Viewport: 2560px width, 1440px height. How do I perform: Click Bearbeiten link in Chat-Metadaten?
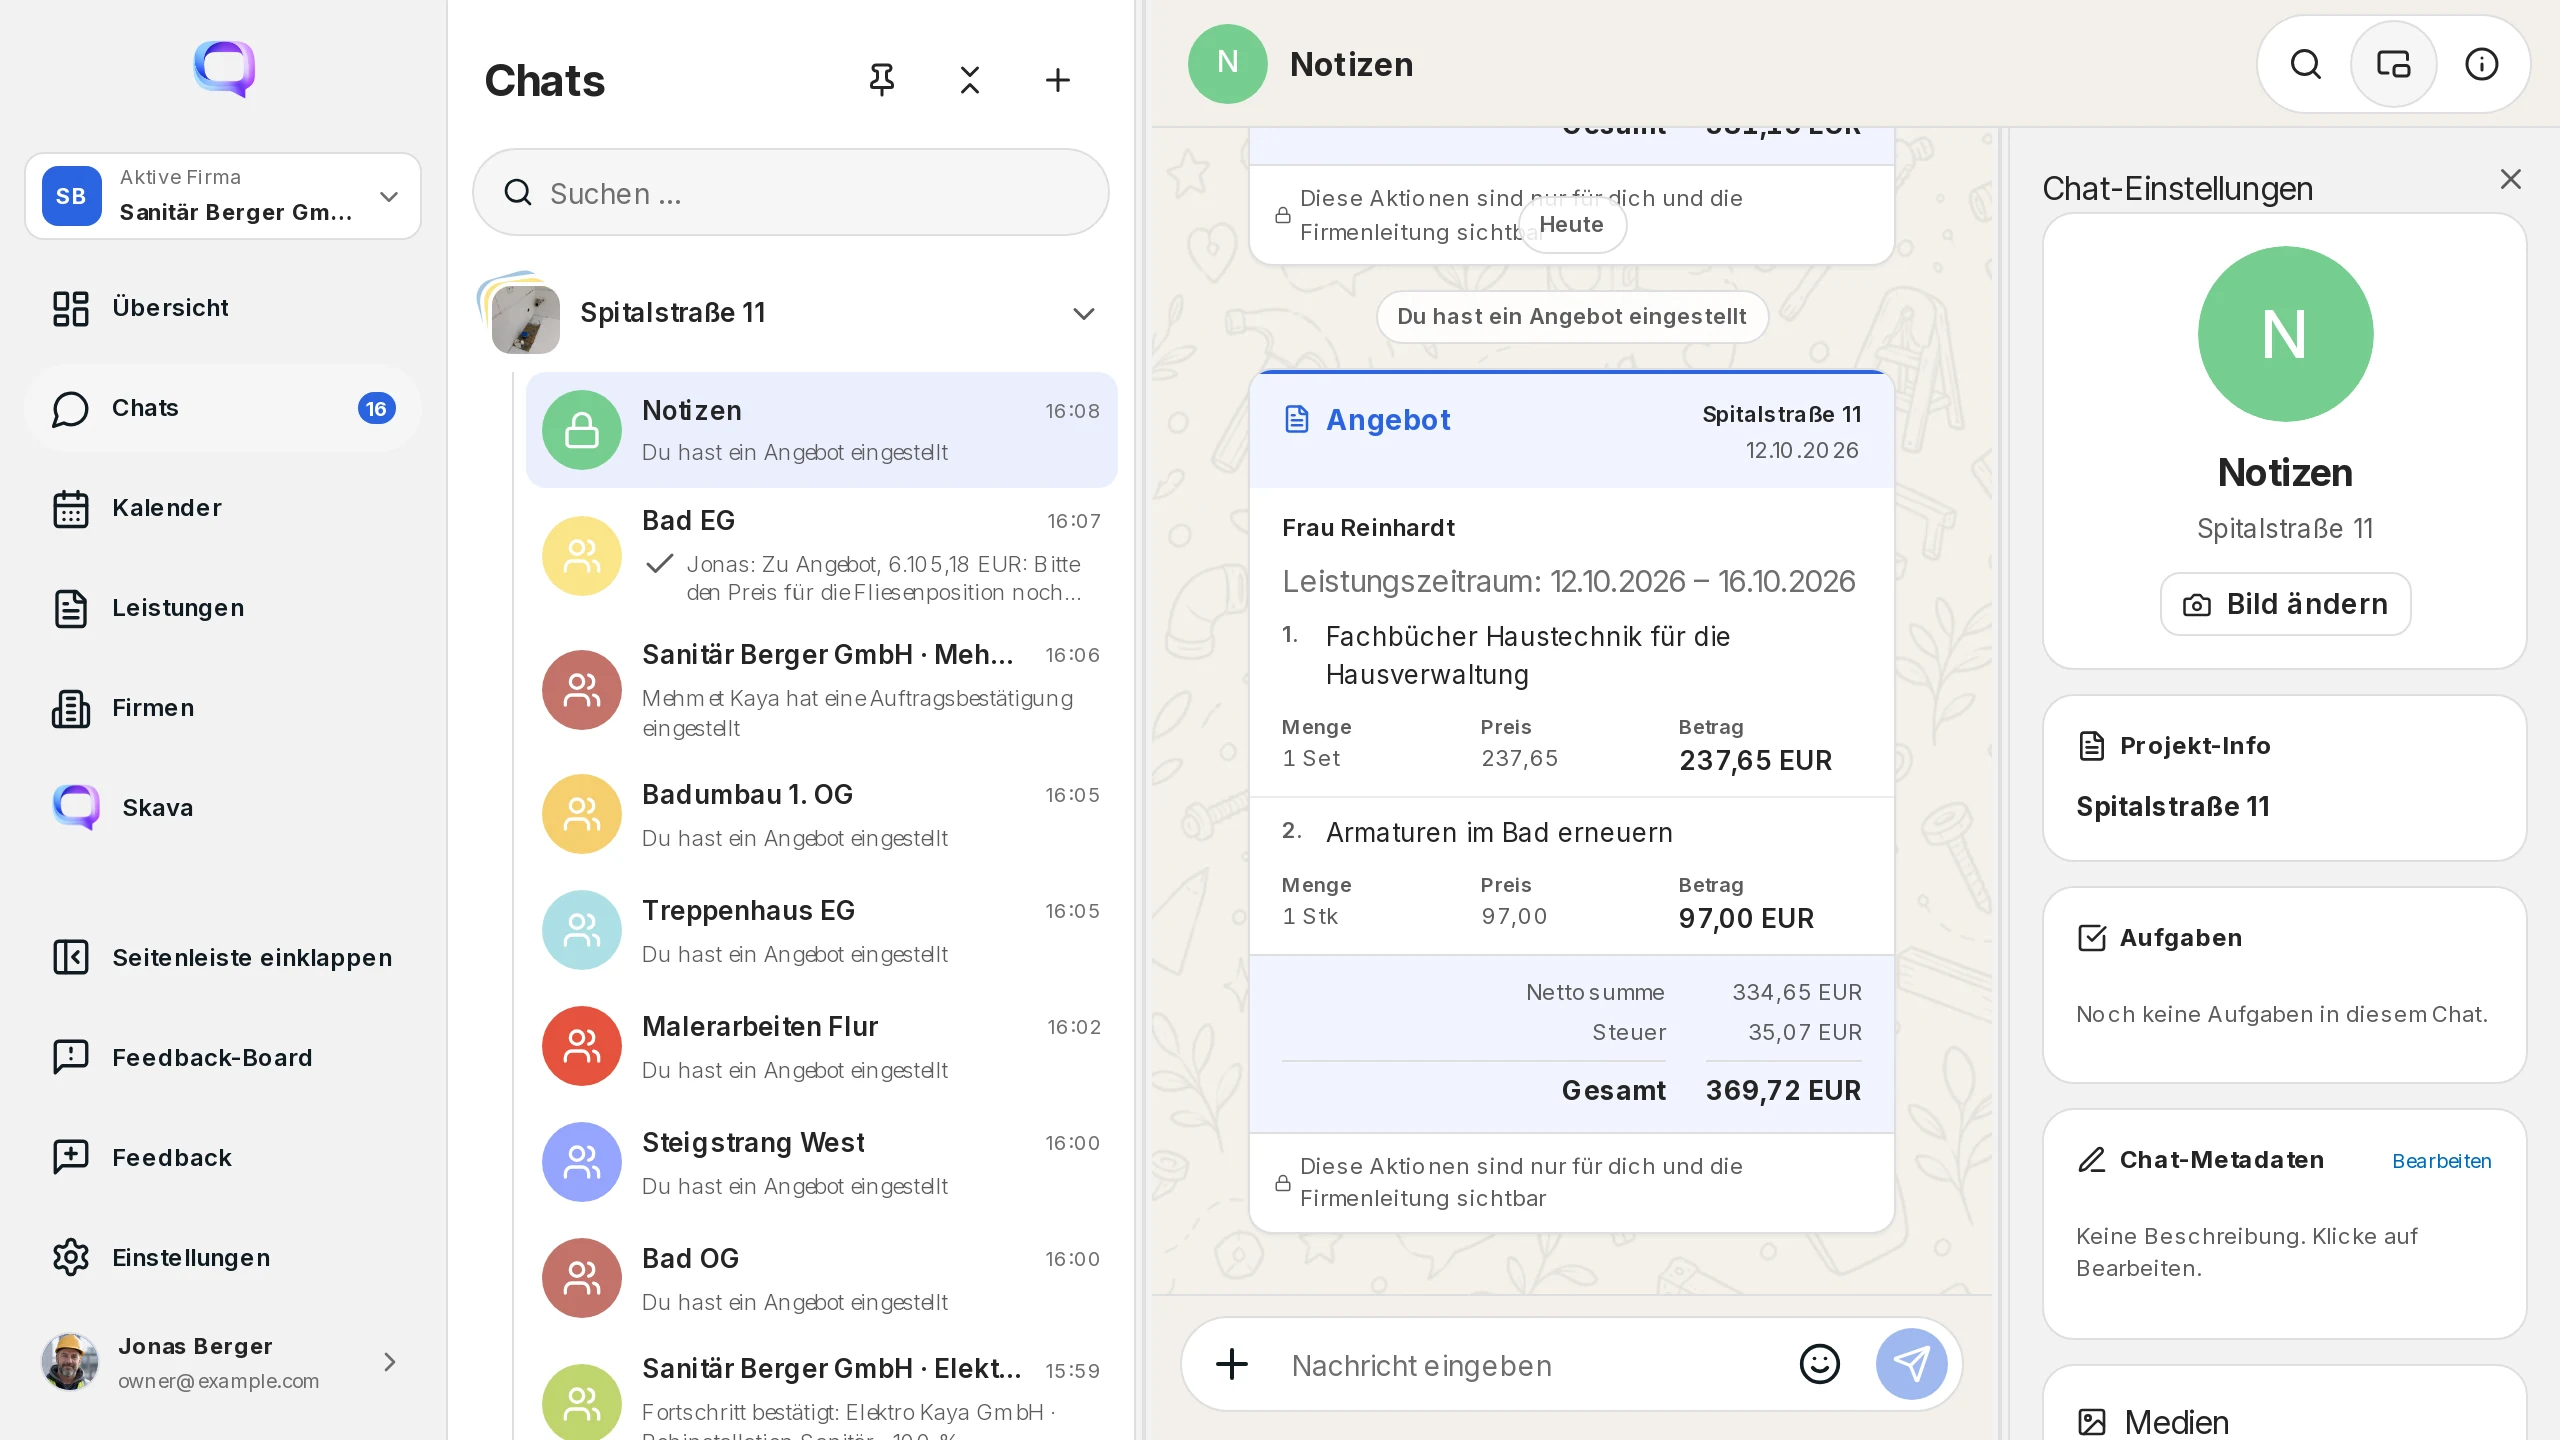(x=2441, y=1161)
